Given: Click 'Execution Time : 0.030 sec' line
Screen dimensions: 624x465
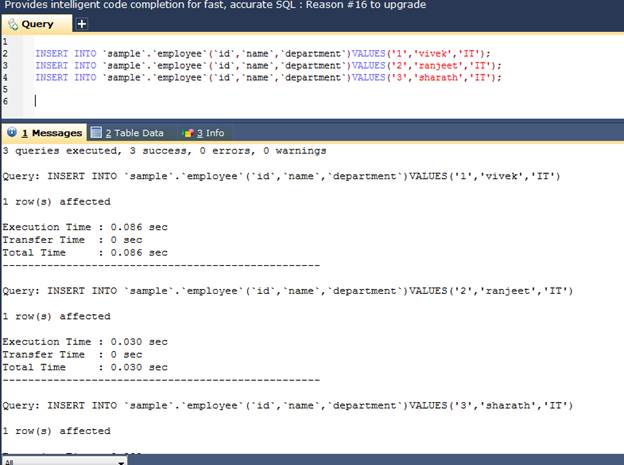Looking at the screenshot, I should point(85,342).
